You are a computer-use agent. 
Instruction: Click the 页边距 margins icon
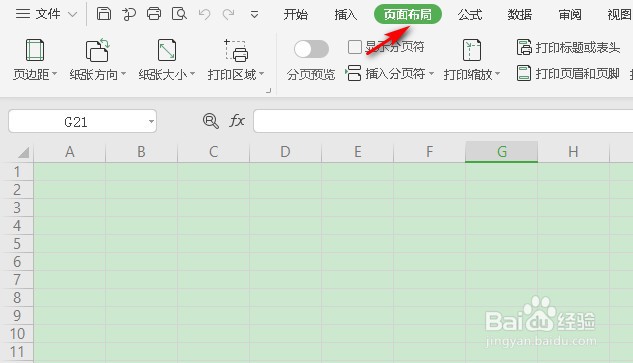(35, 50)
